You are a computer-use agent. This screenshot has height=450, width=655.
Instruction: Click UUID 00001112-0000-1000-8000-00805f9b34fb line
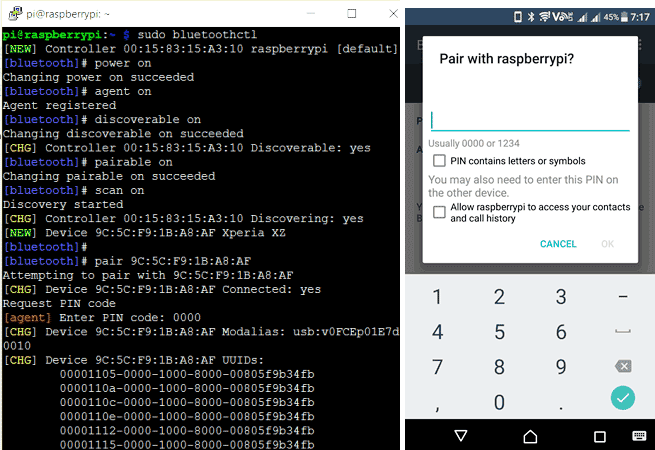[x=187, y=431]
